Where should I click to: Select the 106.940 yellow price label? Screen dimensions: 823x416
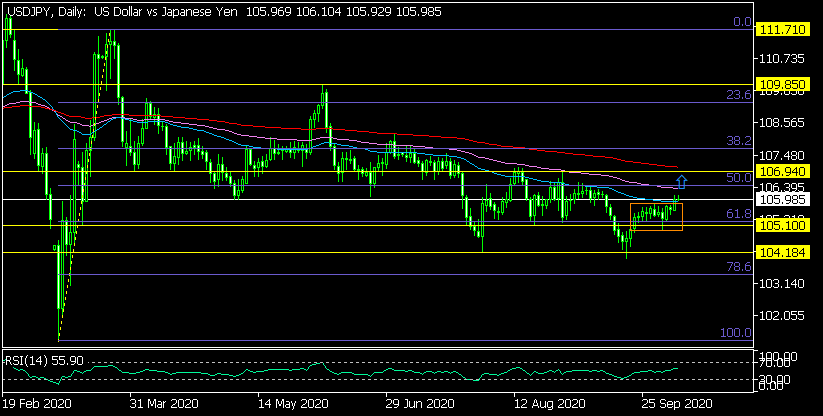tap(783, 171)
